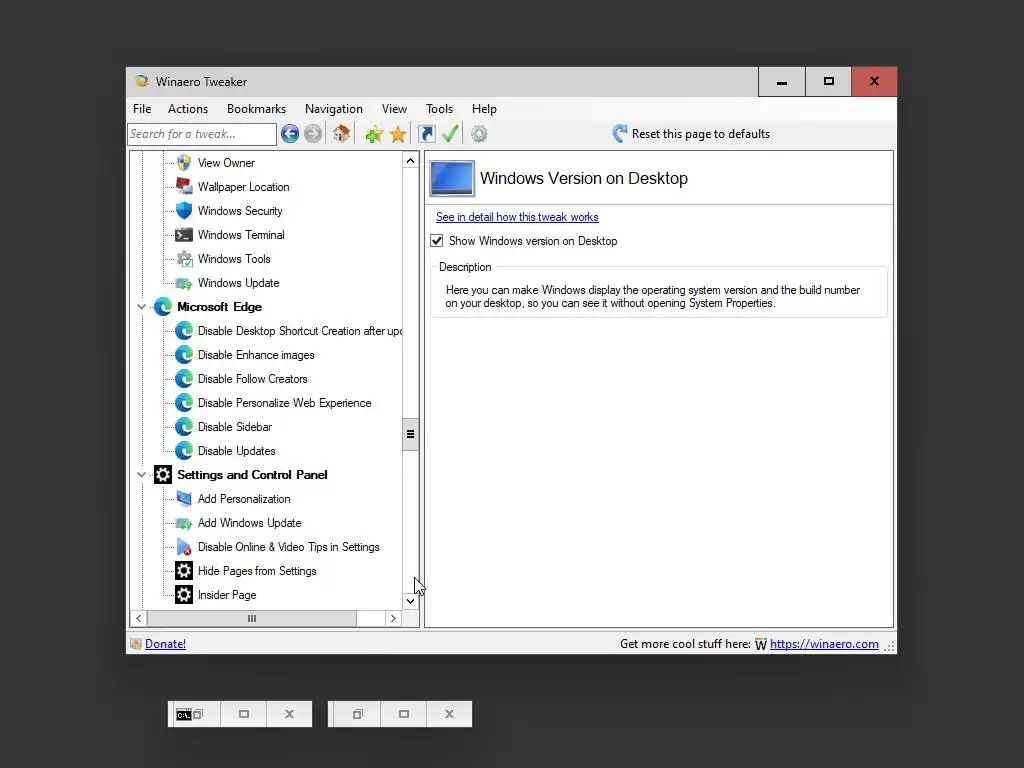Screen dimensions: 1024x768
Task: Click the Add Personalization monitor icon
Action: pos(184,499)
